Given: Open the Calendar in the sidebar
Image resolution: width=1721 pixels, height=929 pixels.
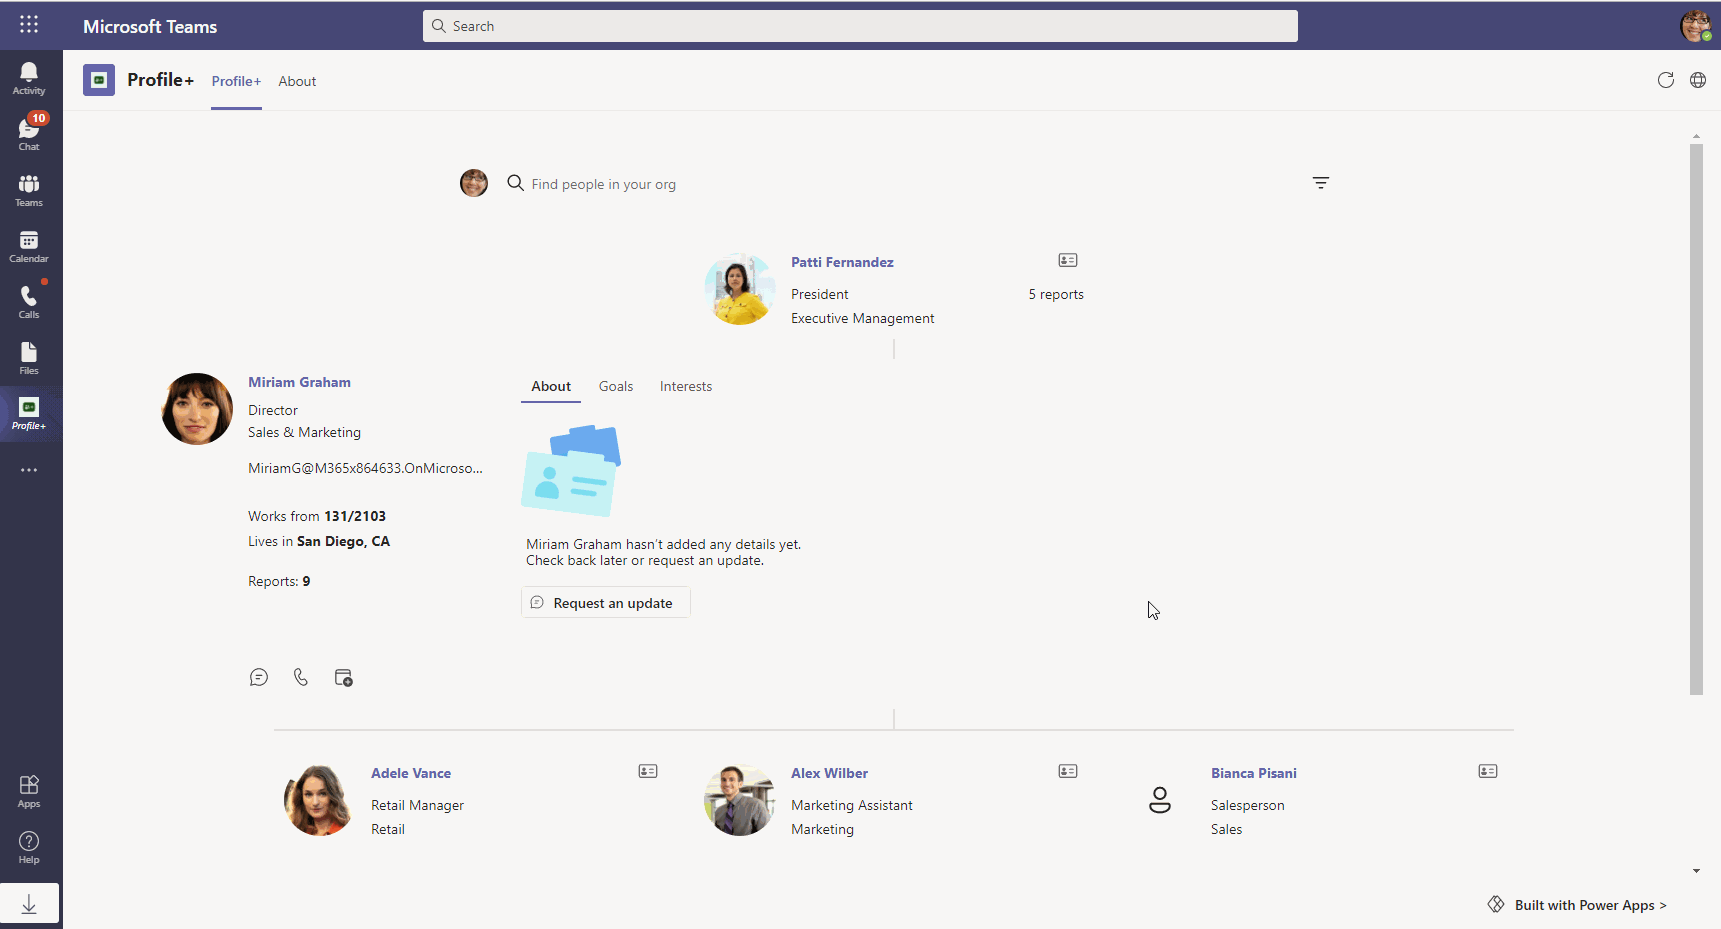Looking at the screenshot, I should coord(29,246).
